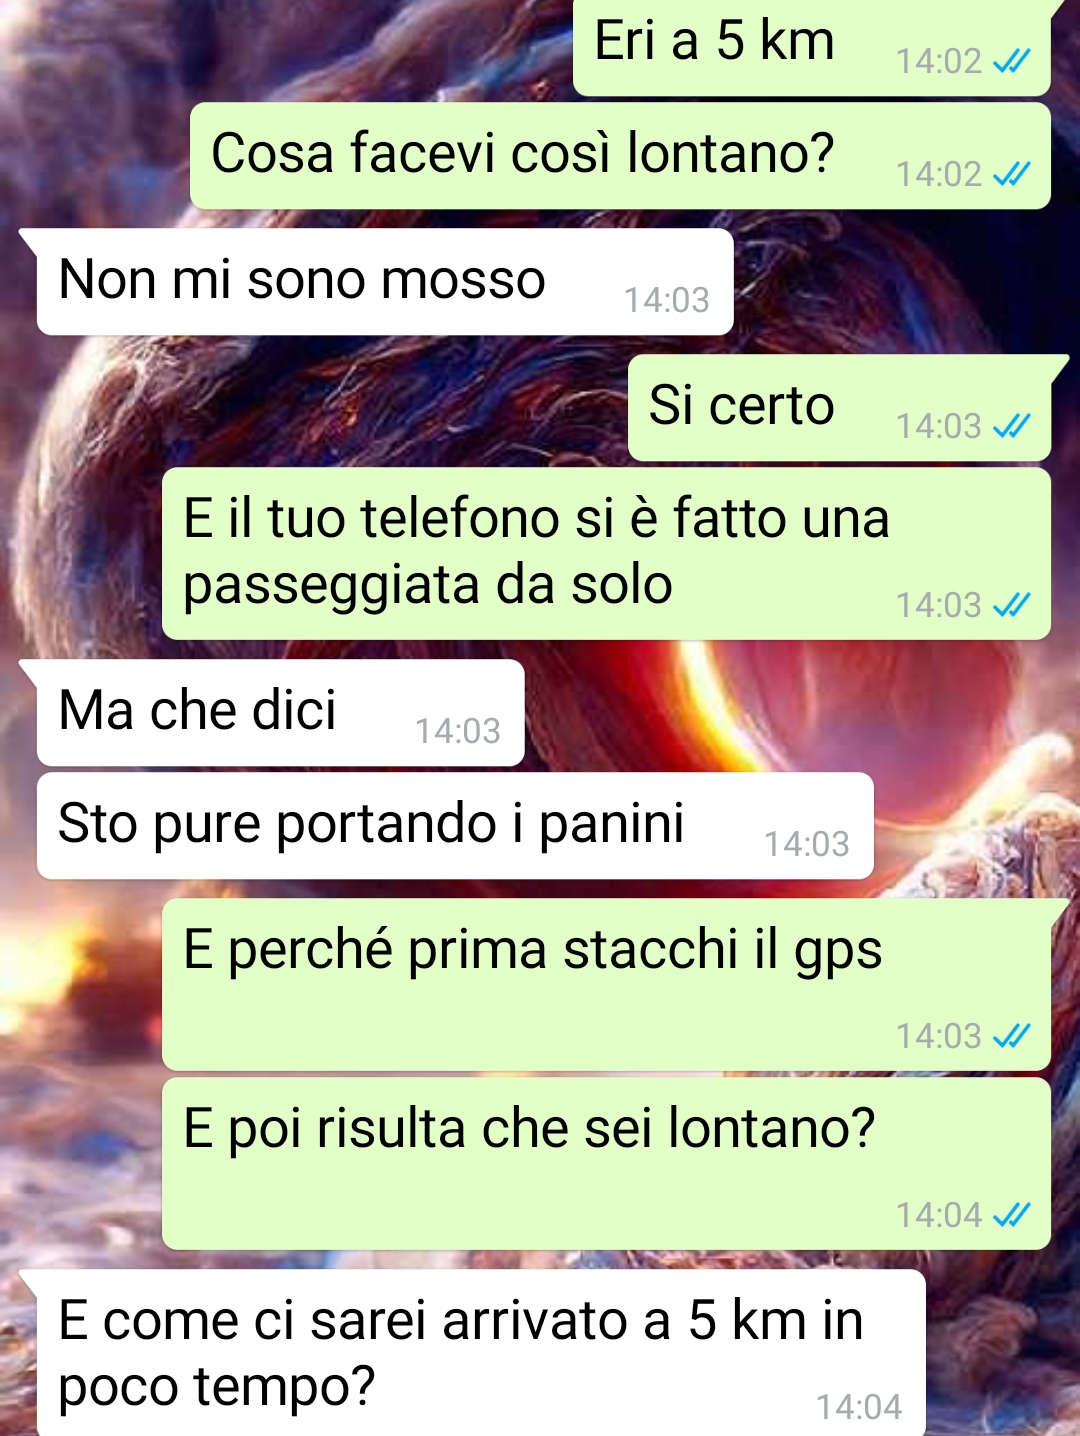This screenshot has width=1080, height=1436.
Task: Tap read ticks on 'risulta che sei lontano?'
Action: pos(1011,1216)
